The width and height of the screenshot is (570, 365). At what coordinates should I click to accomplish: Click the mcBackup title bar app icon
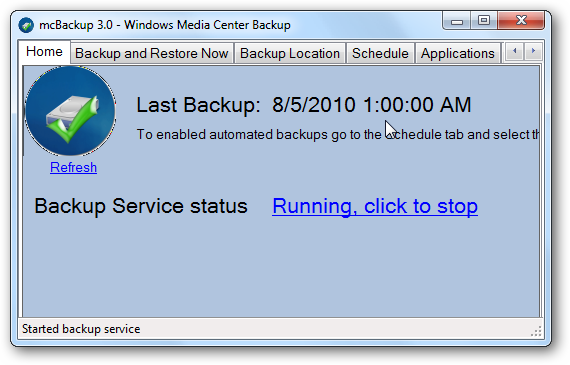[x=26, y=25]
